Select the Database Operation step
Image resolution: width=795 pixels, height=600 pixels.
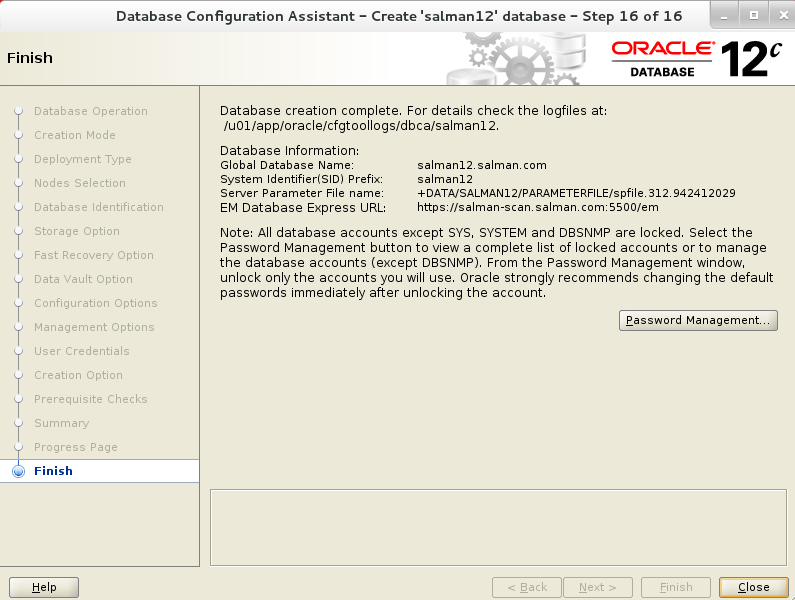(x=91, y=111)
